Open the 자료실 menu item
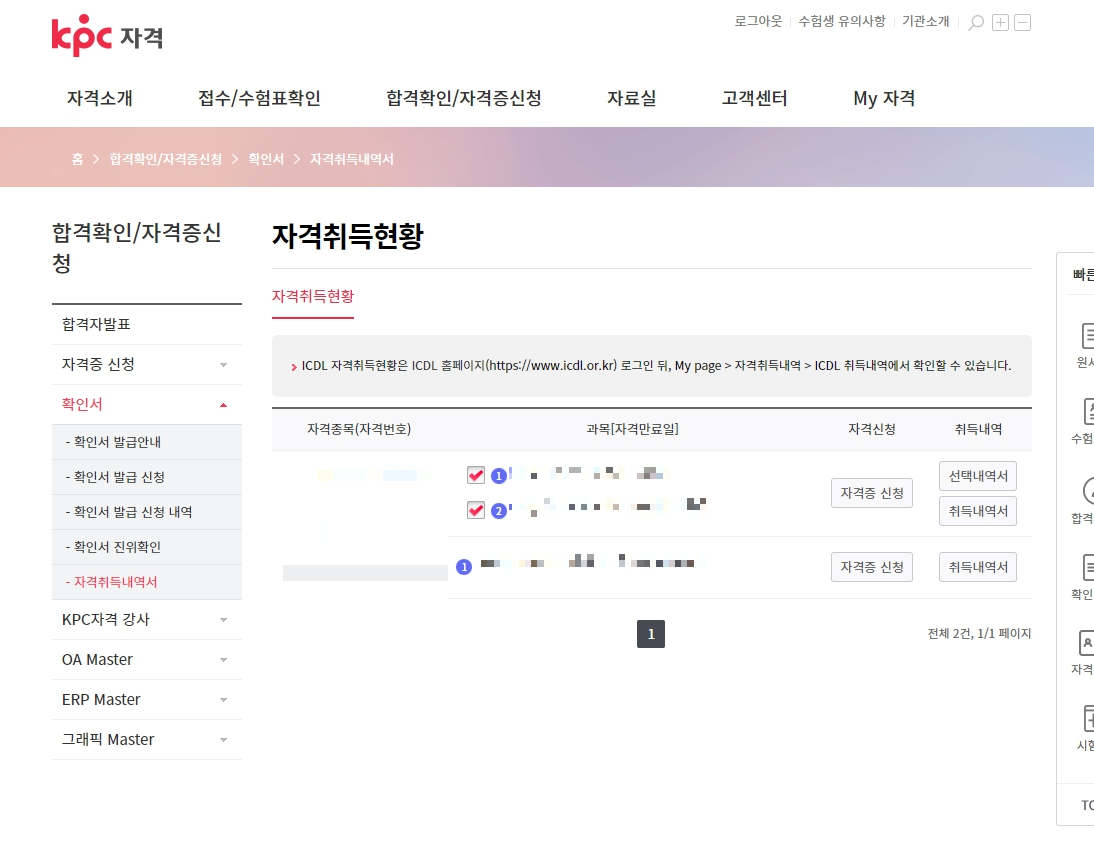1094x848 pixels. [x=631, y=98]
